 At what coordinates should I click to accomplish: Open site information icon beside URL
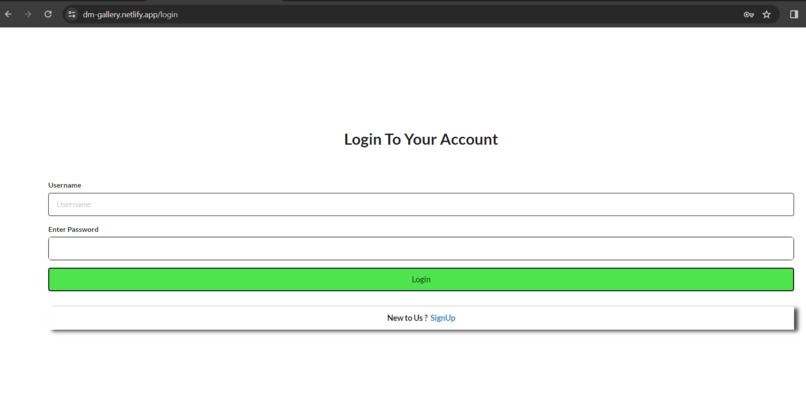(71, 14)
